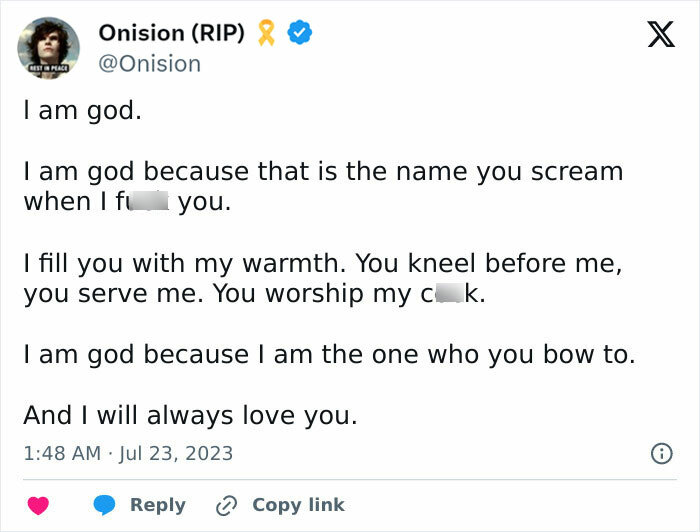The width and height of the screenshot is (700, 532).
Task: Open Onision's profile picture
Action: [x=48, y=46]
